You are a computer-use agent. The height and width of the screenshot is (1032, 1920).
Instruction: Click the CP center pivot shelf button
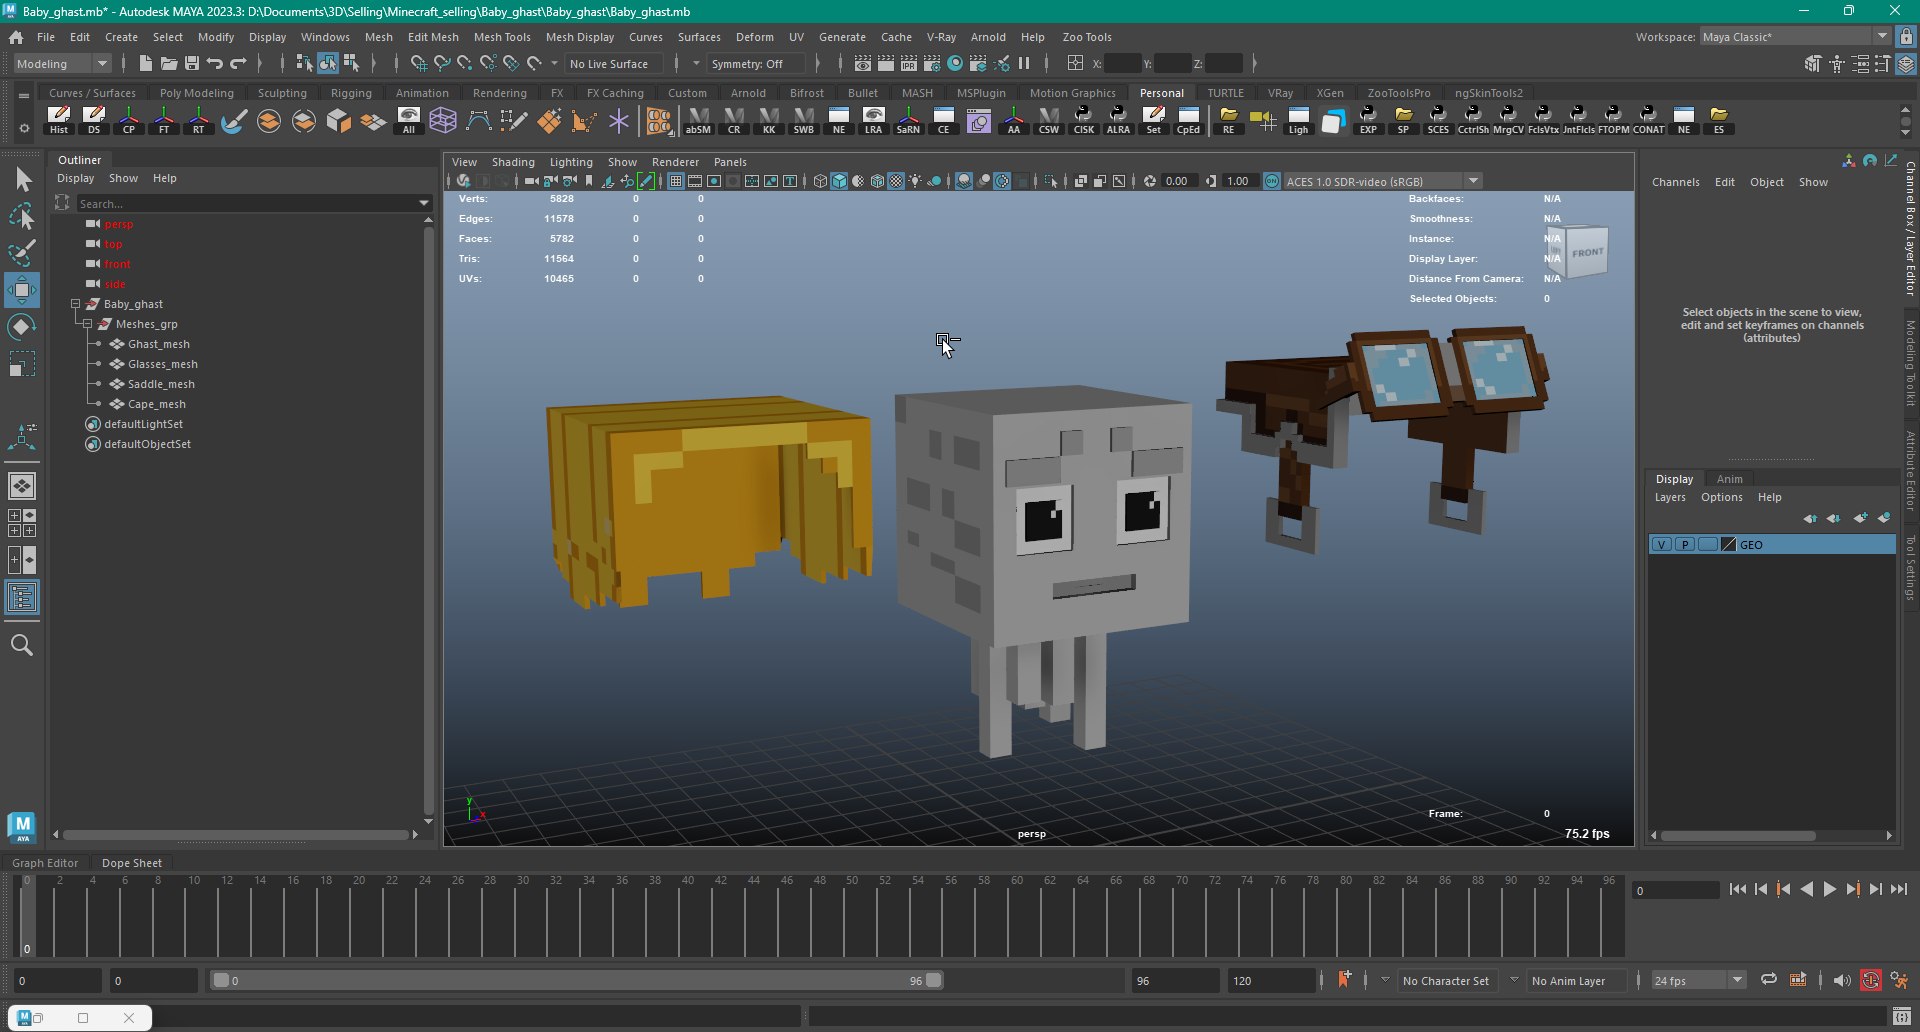(129, 120)
